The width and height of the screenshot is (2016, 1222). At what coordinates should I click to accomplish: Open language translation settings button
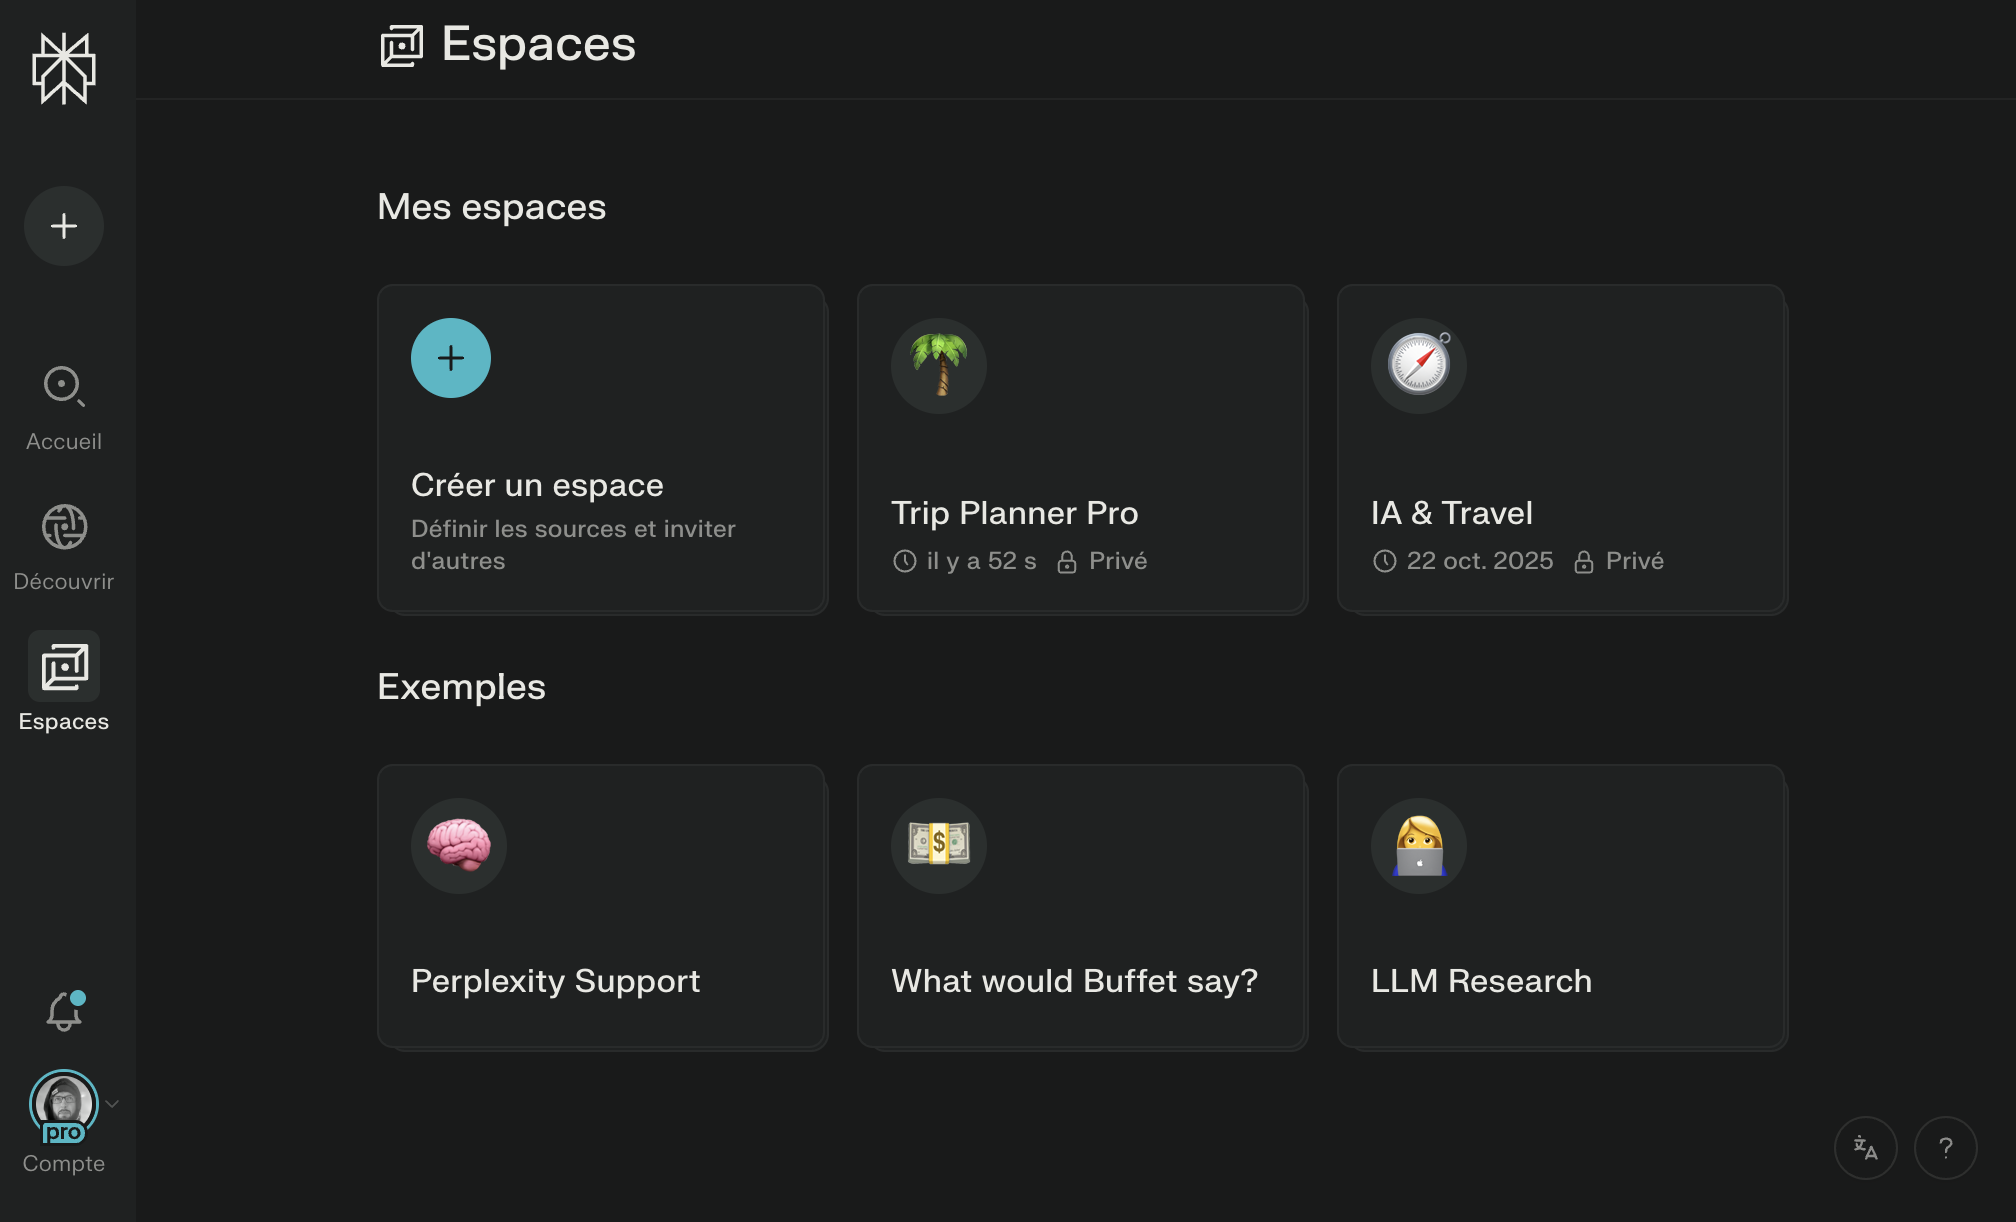click(1865, 1148)
